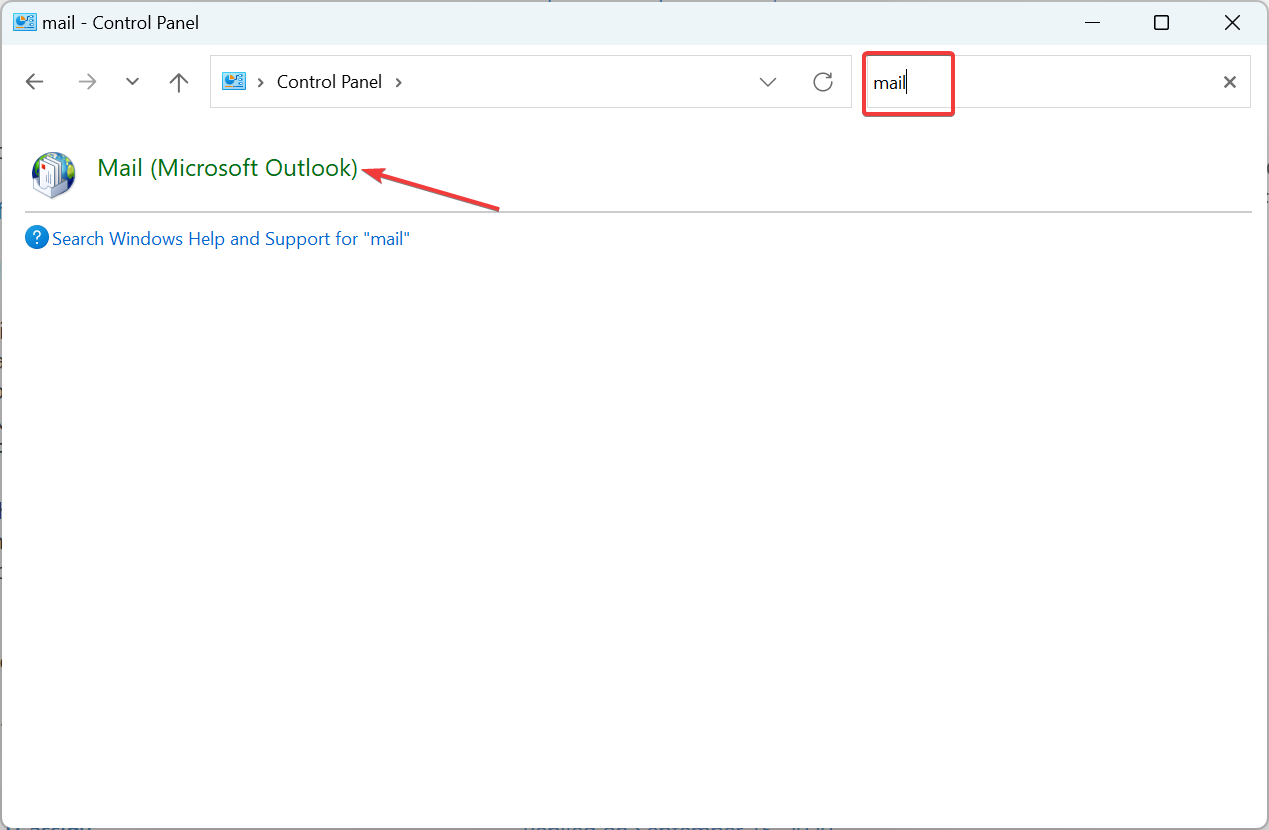The image size is (1269, 830).
Task: Search Windows Help and Support for mail
Action: point(231,239)
